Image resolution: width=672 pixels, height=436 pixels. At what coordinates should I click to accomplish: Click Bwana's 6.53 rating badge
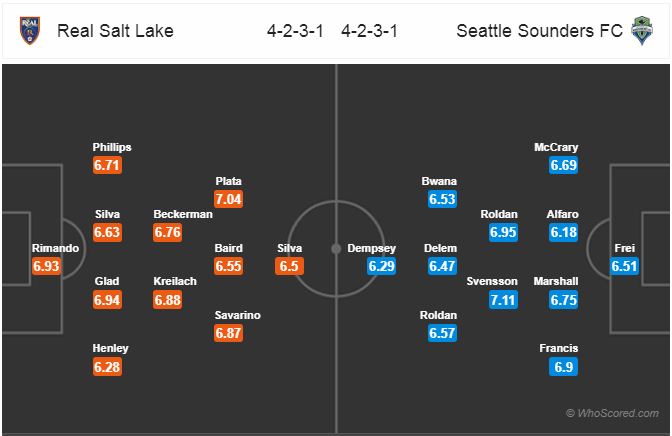[x=442, y=199]
